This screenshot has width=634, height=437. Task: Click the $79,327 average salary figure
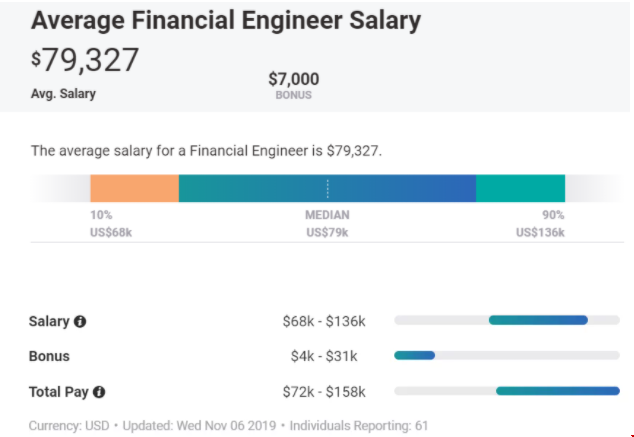point(85,60)
